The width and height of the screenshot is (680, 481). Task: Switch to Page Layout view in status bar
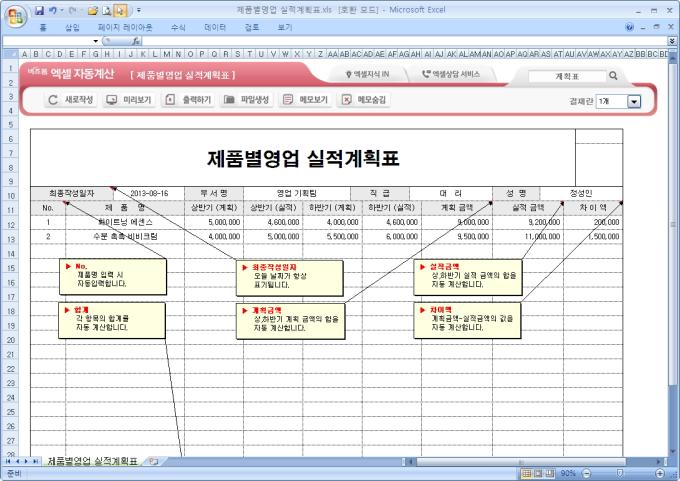(x=538, y=473)
